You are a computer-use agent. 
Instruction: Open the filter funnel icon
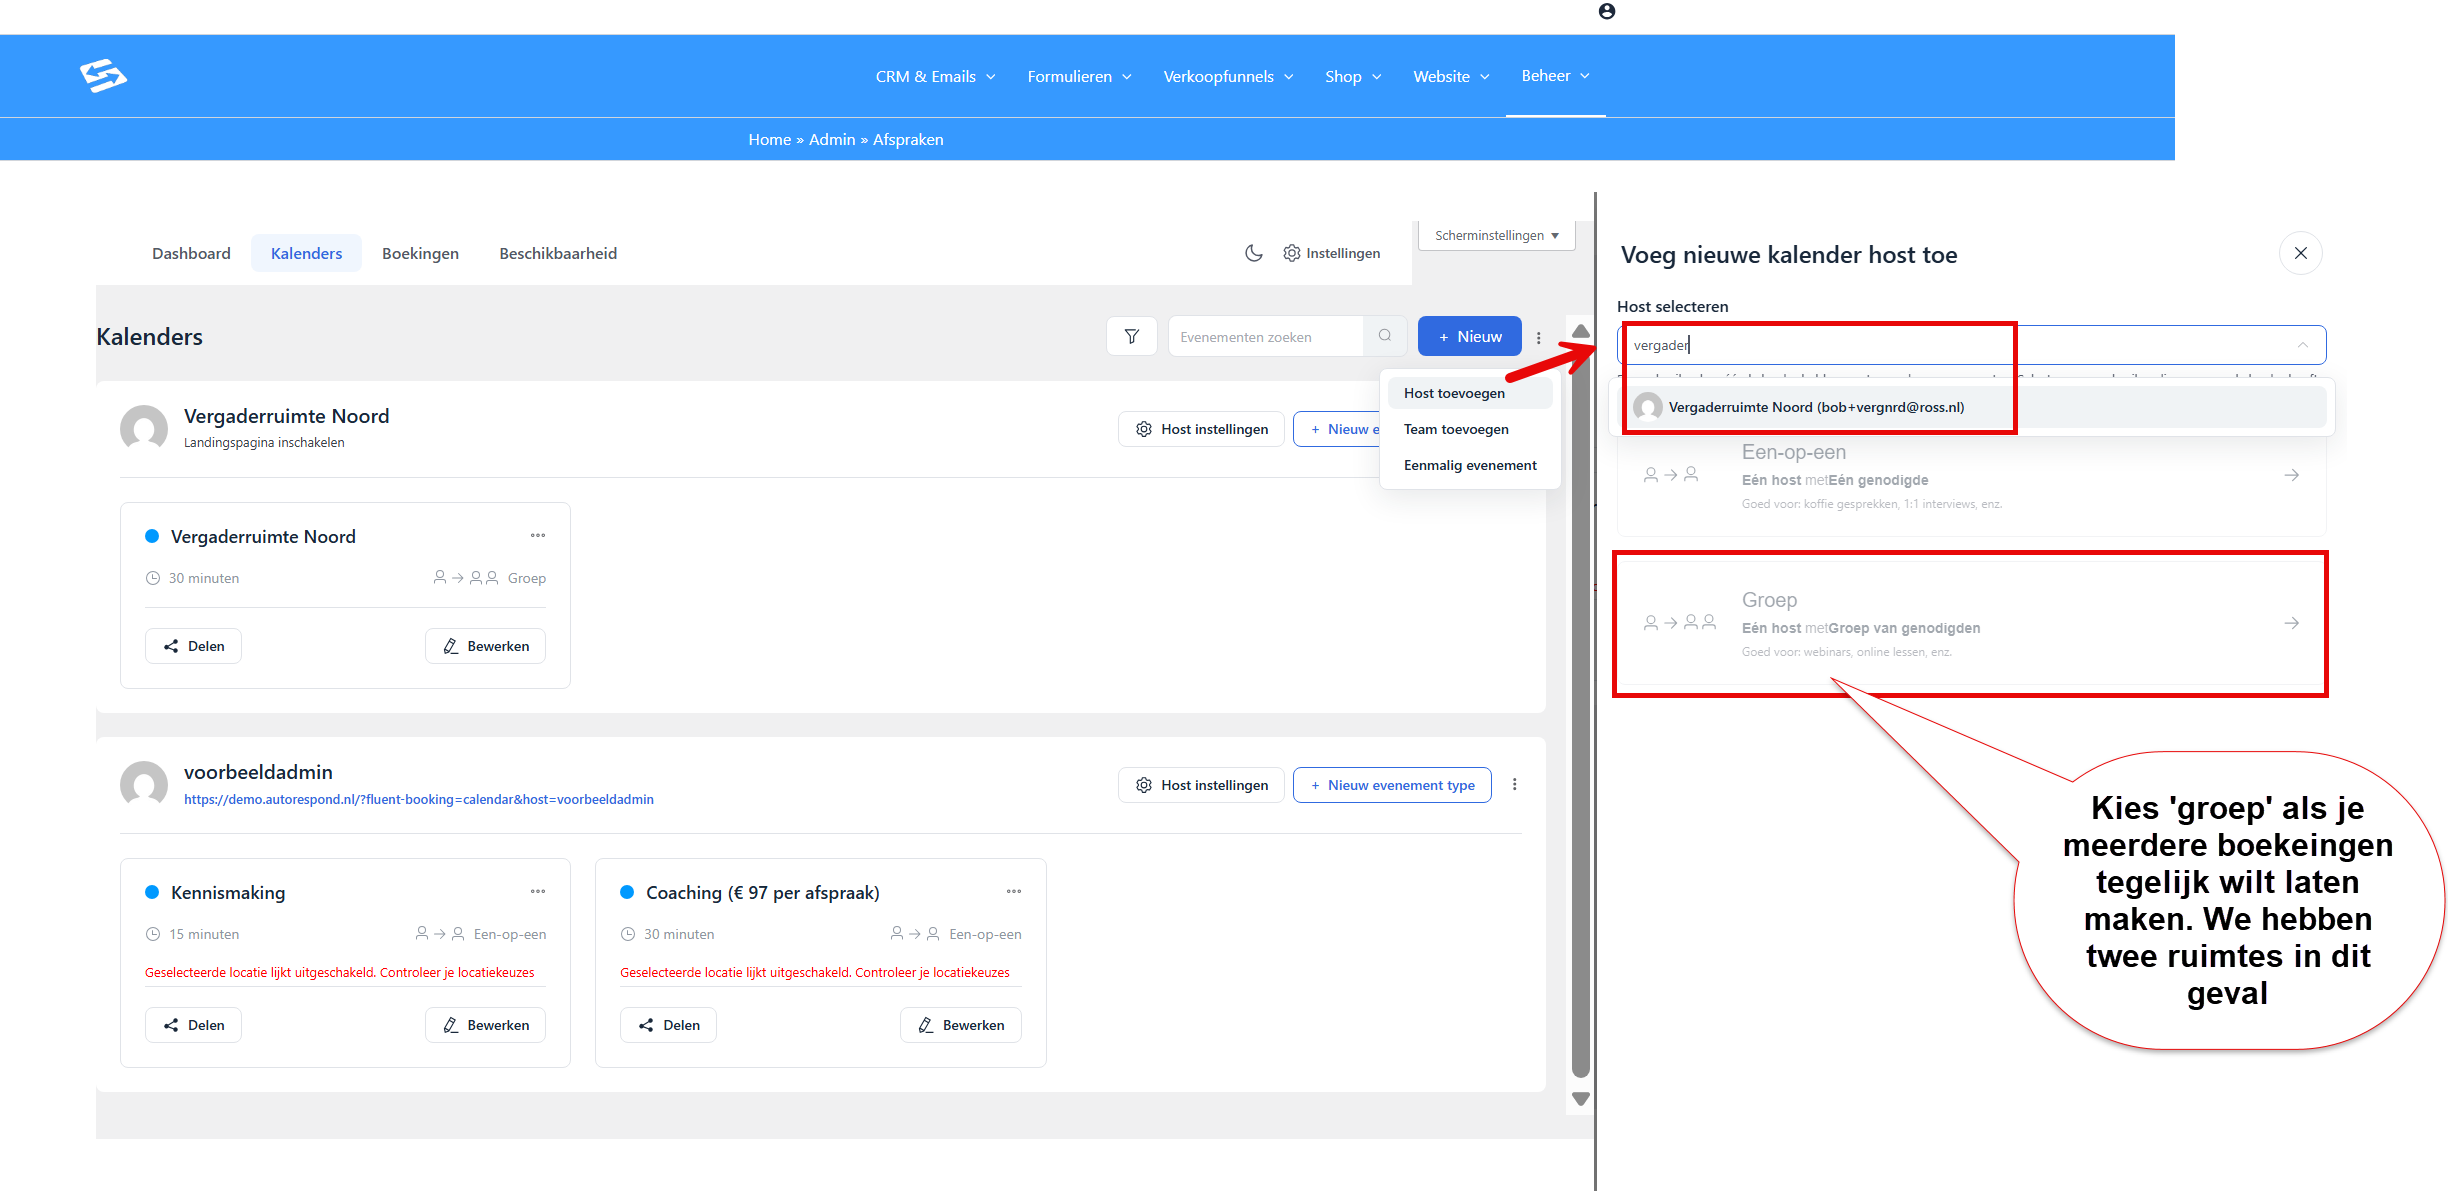1131,337
